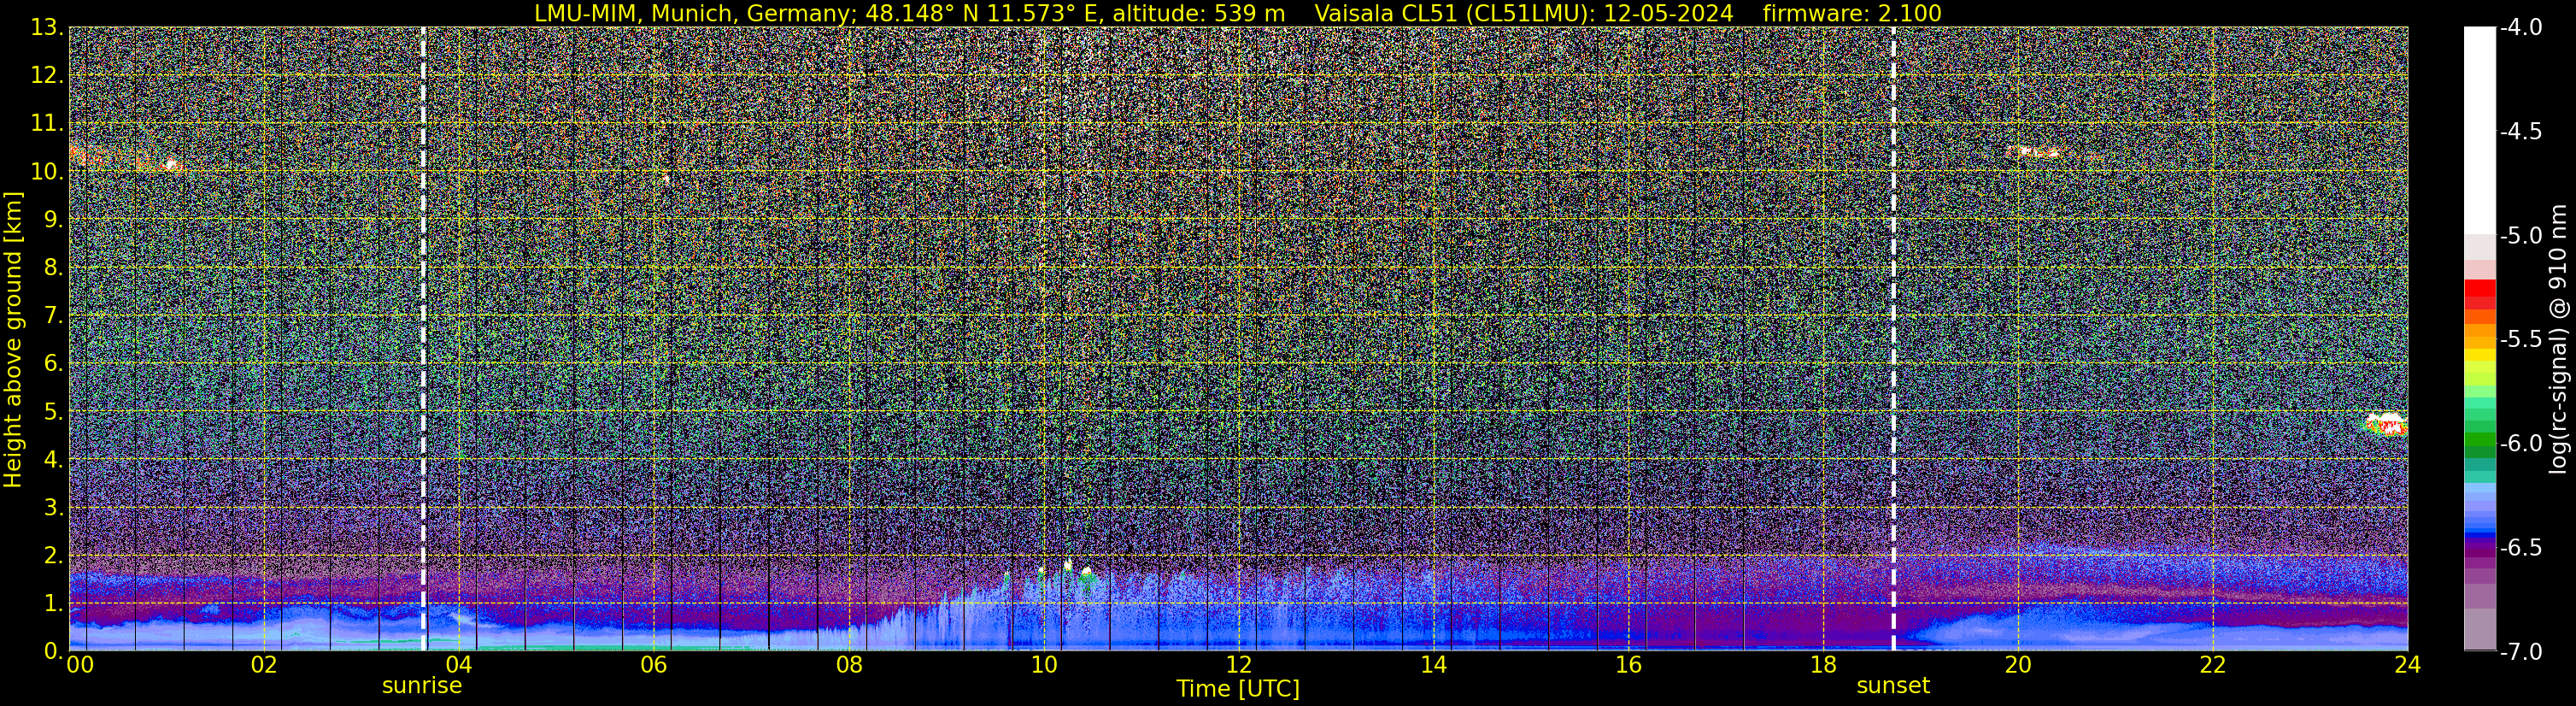Click the x-axis tick label '04'

pyautogui.click(x=458, y=665)
